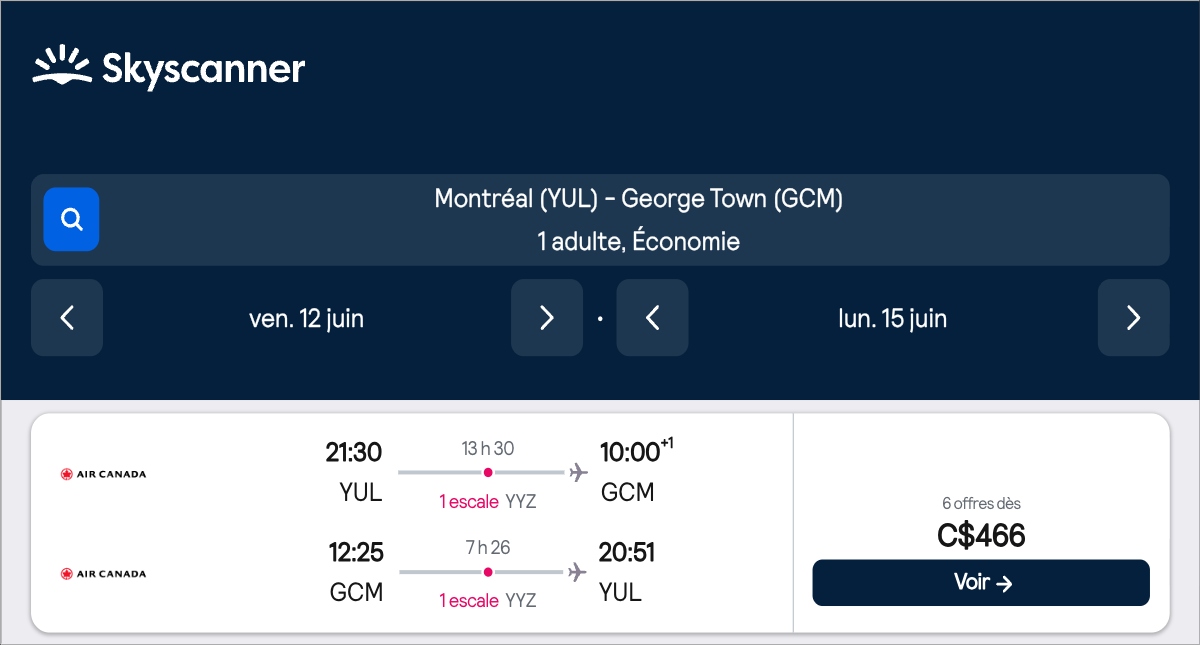Click the airplane icon on the outbound leg

tap(578, 472)
